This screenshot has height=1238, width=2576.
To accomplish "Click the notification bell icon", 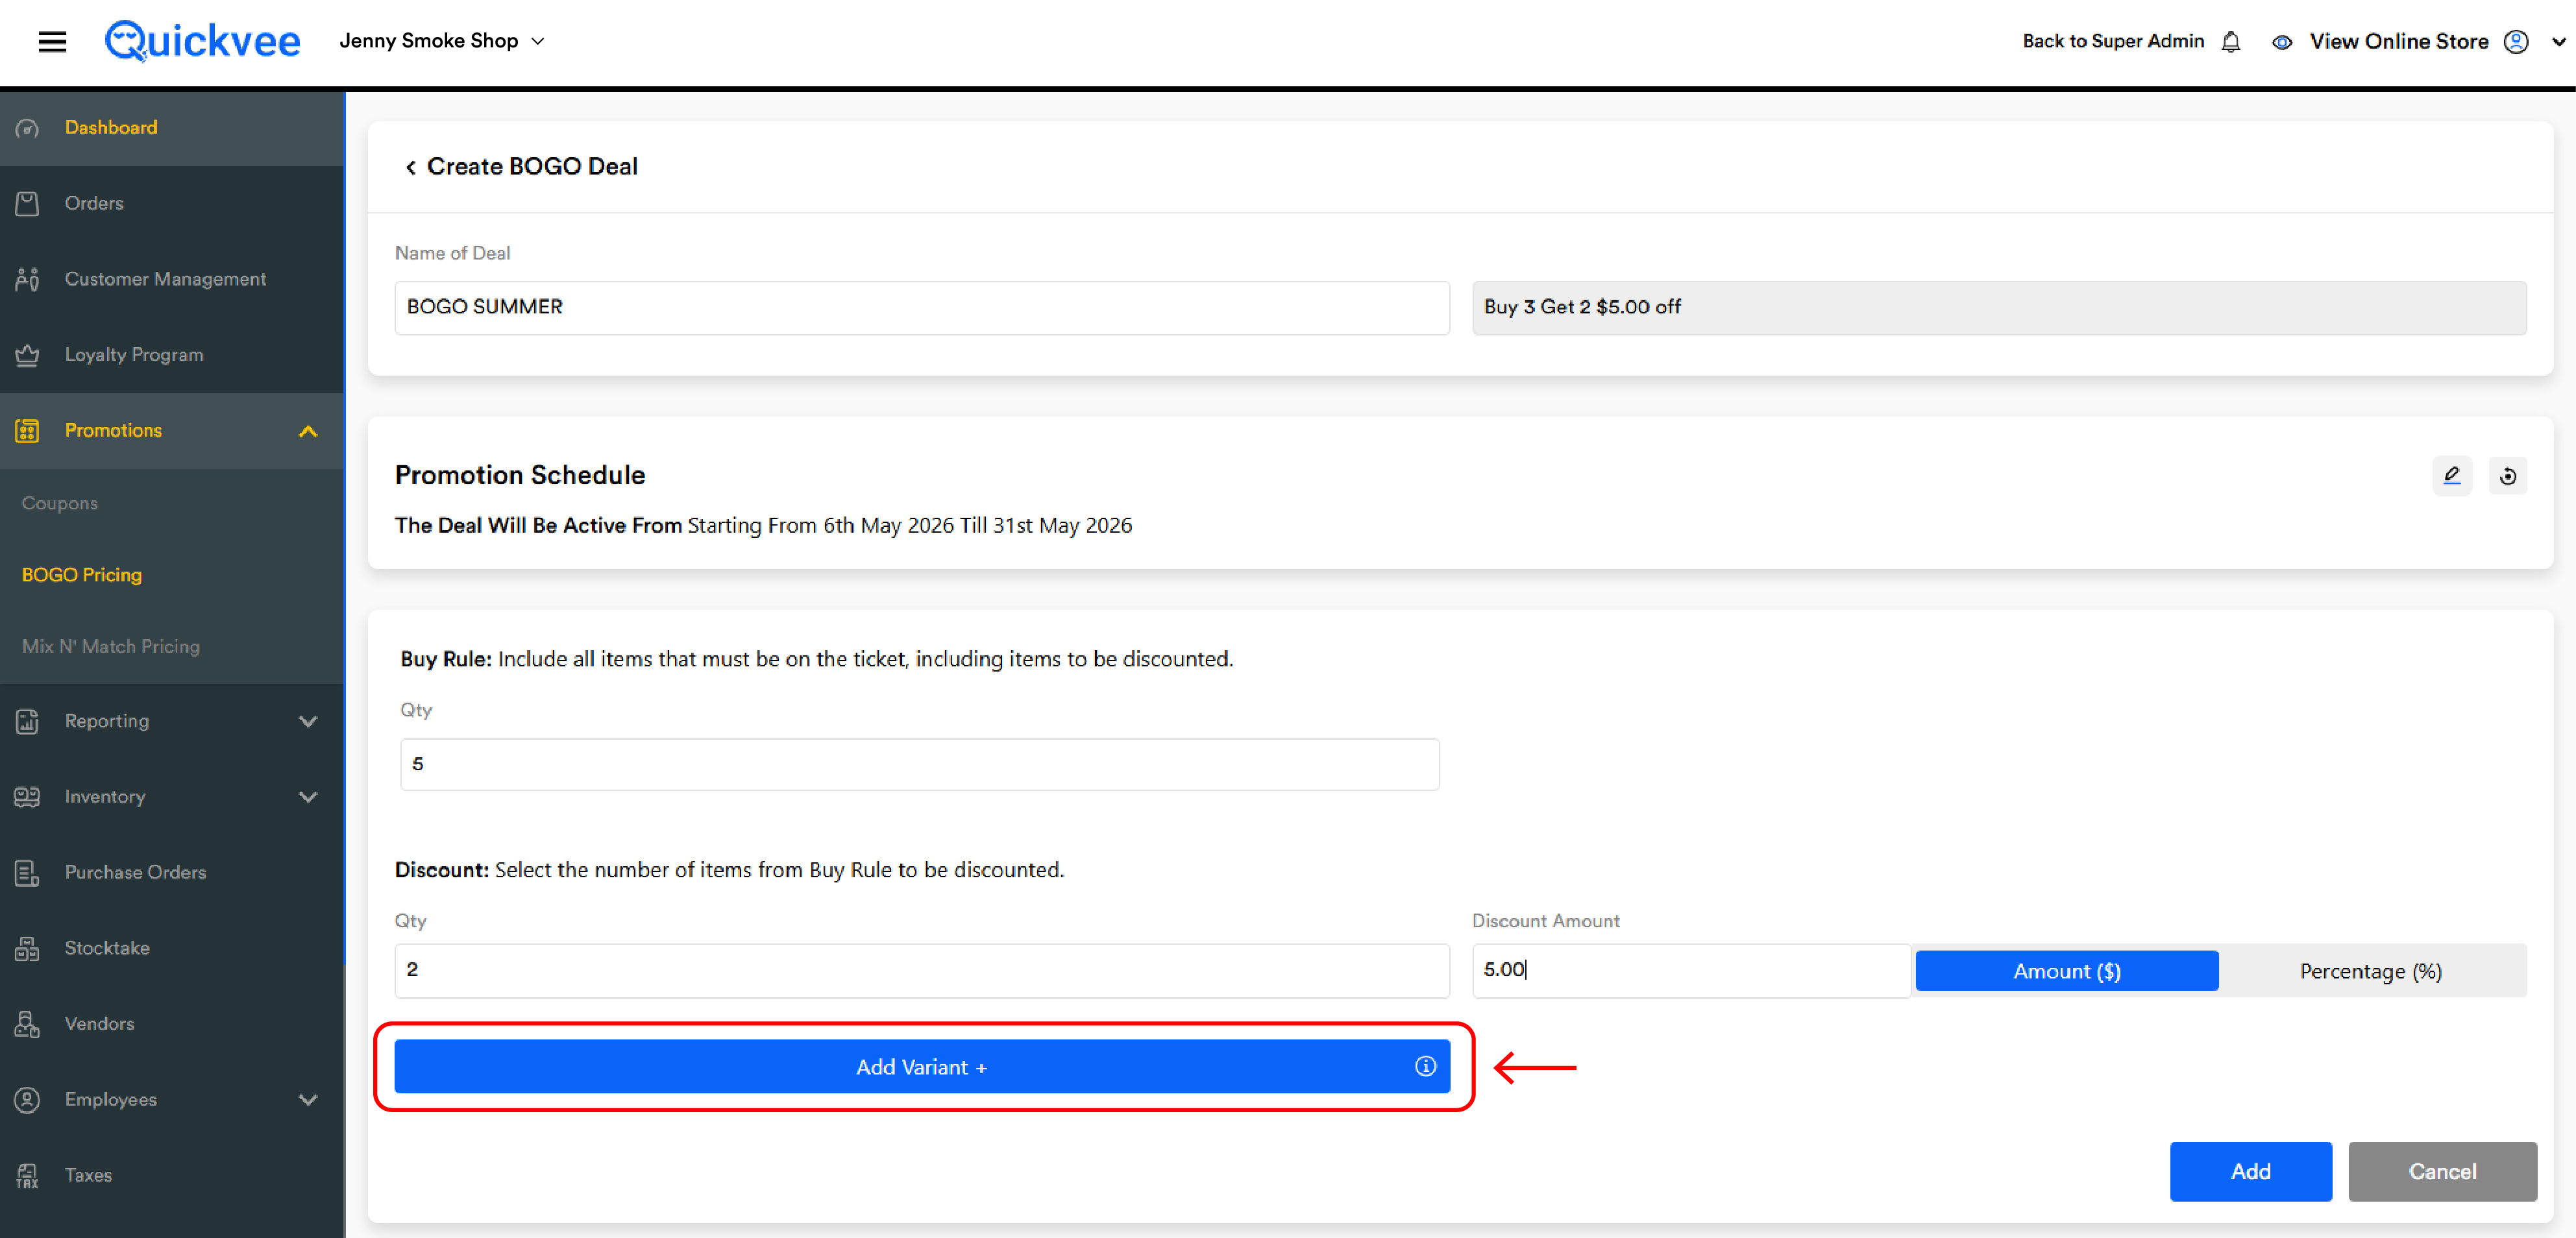I will 2231,42.
